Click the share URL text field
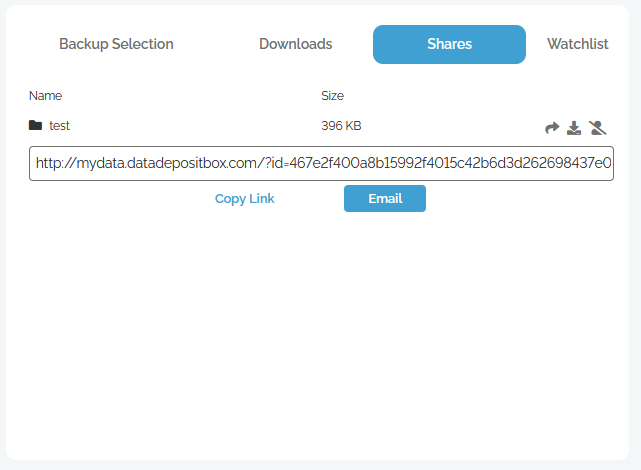Viewport: 641px width, 470px height. (321, 163)
